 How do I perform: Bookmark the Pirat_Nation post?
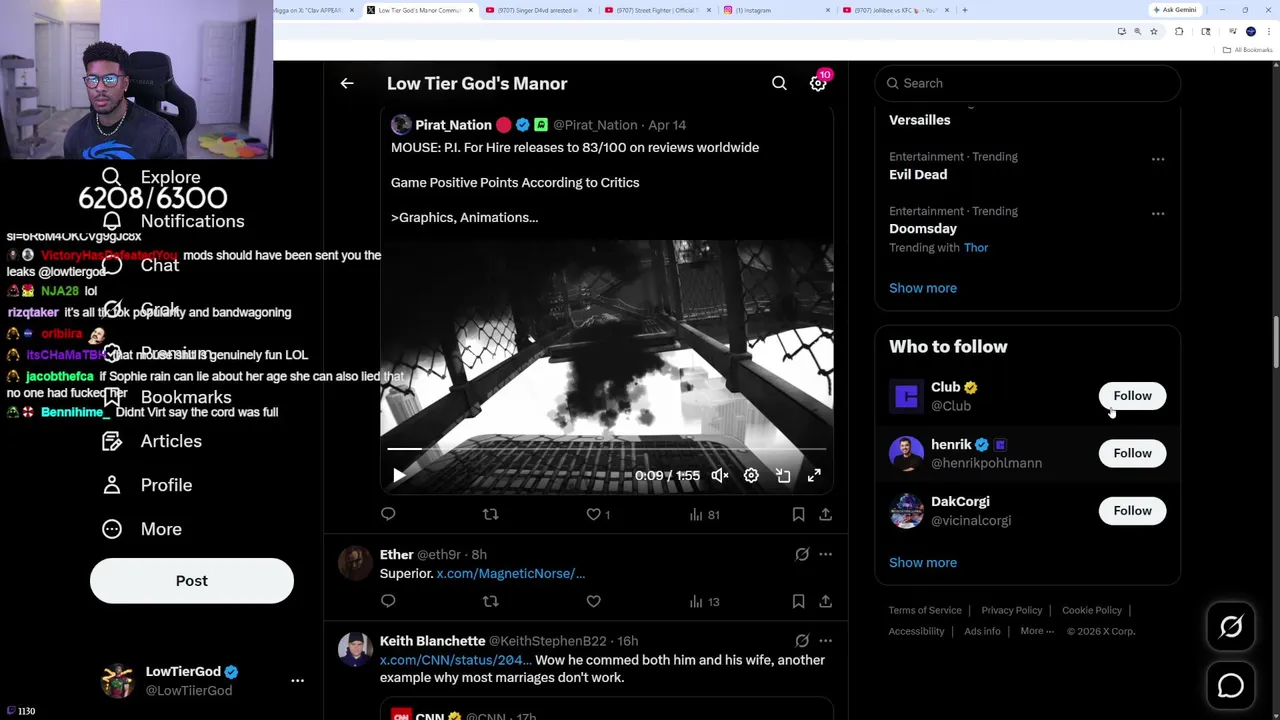798,514
